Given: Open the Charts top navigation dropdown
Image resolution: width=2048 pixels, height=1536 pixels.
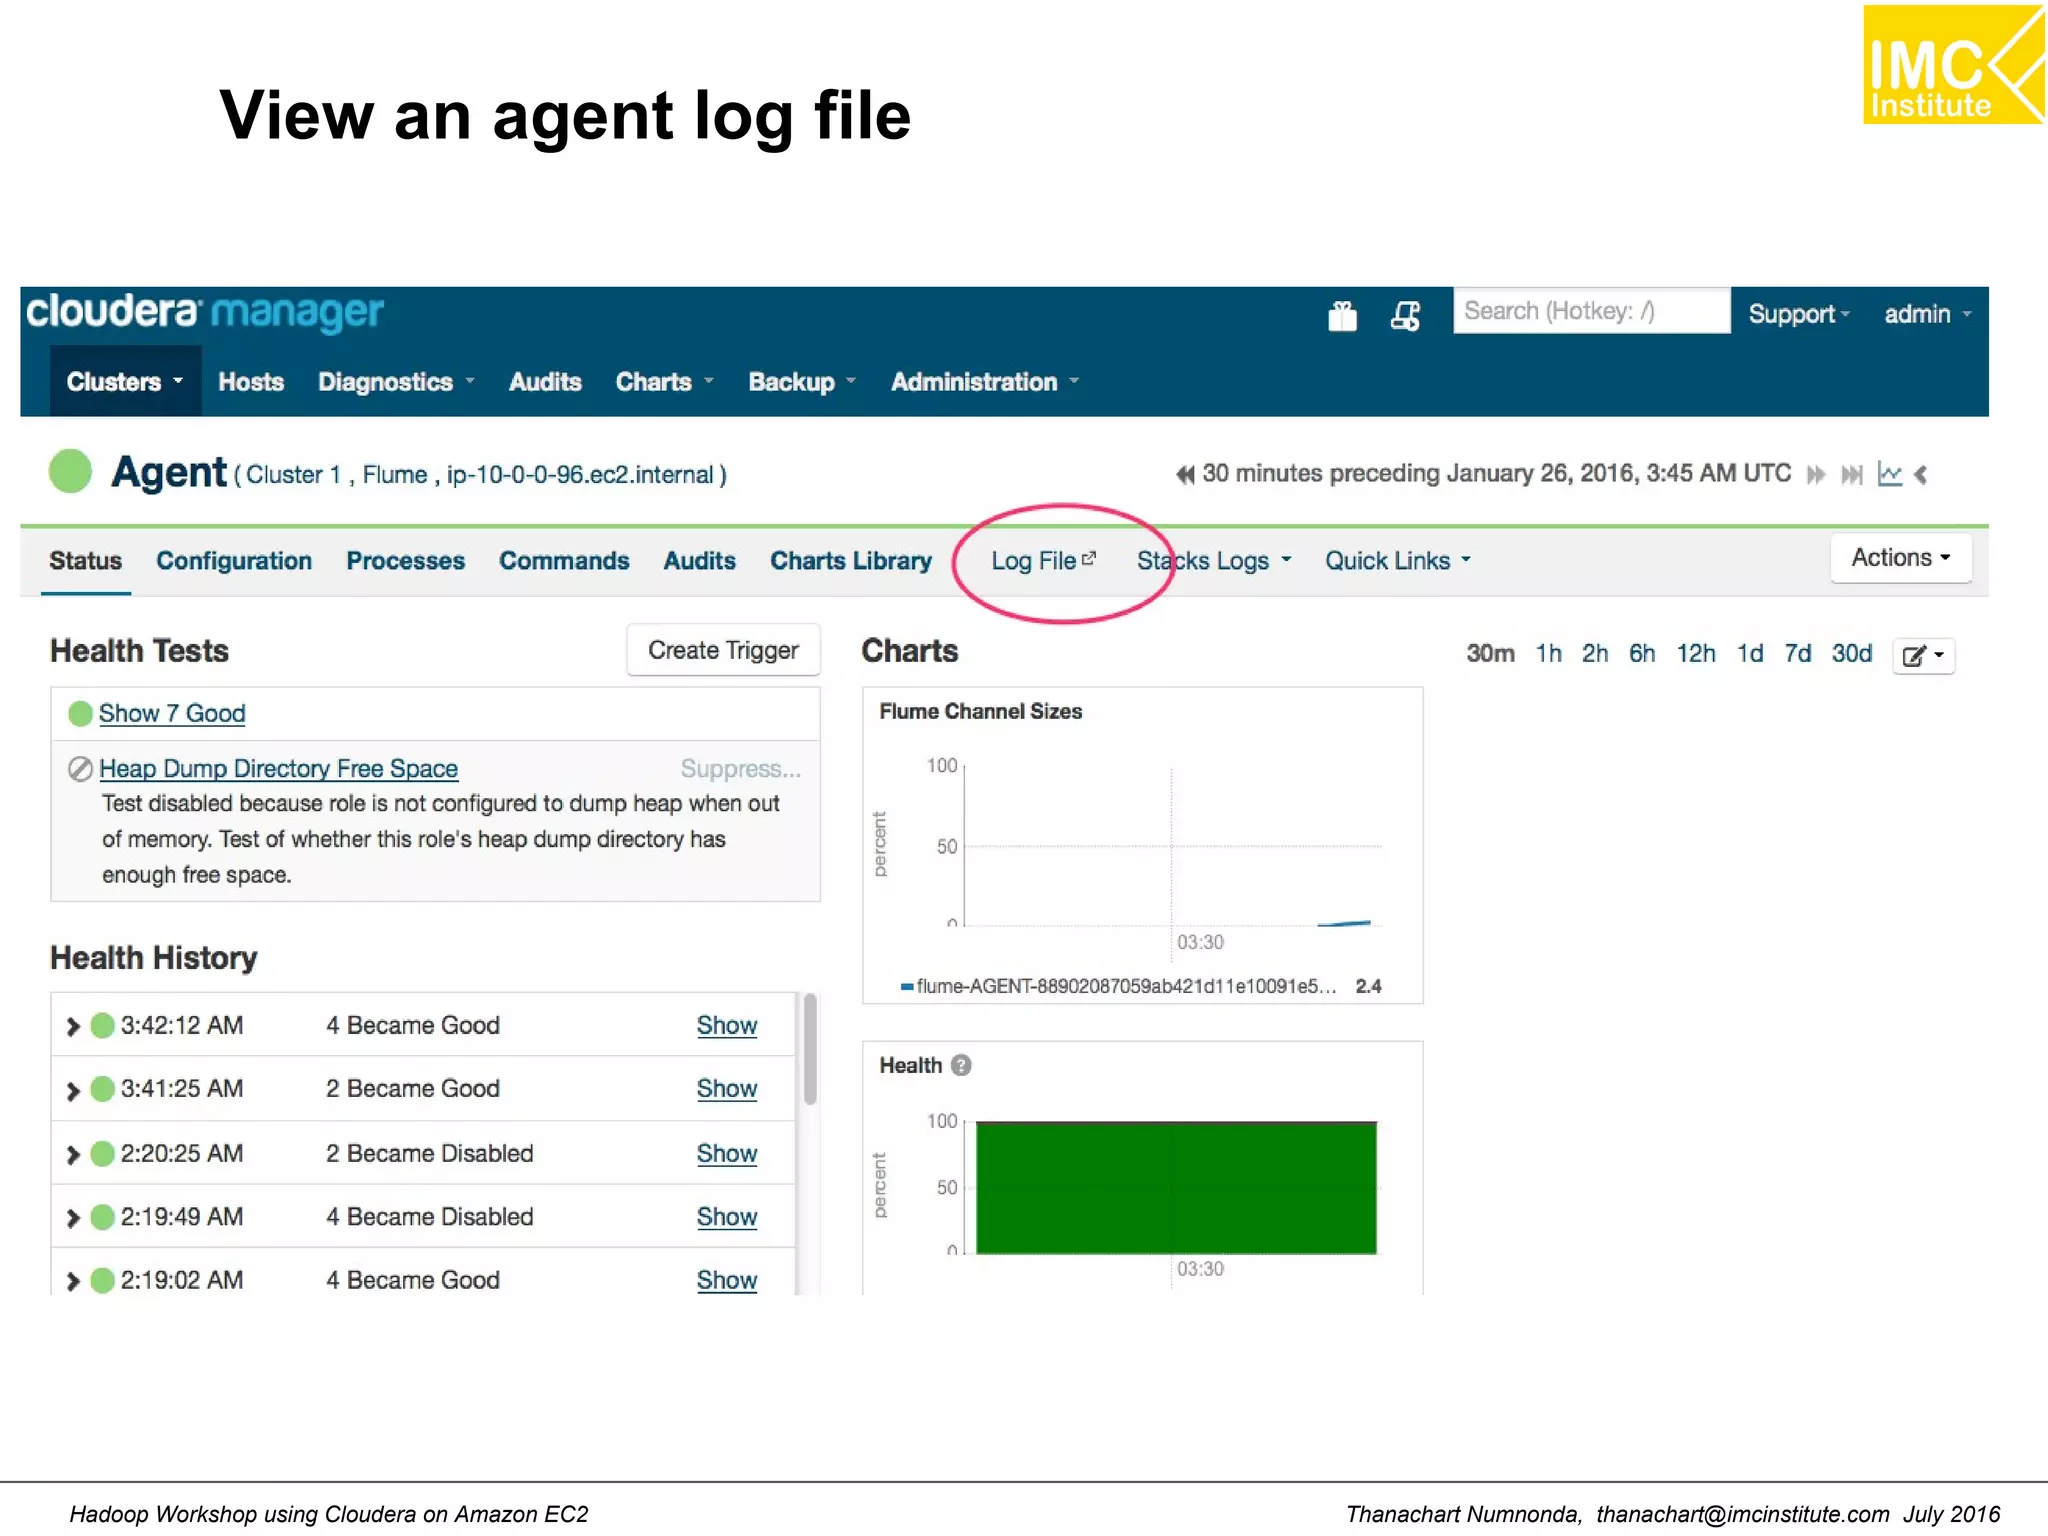Looking at the screenshot, I should [x=664, y=382].
